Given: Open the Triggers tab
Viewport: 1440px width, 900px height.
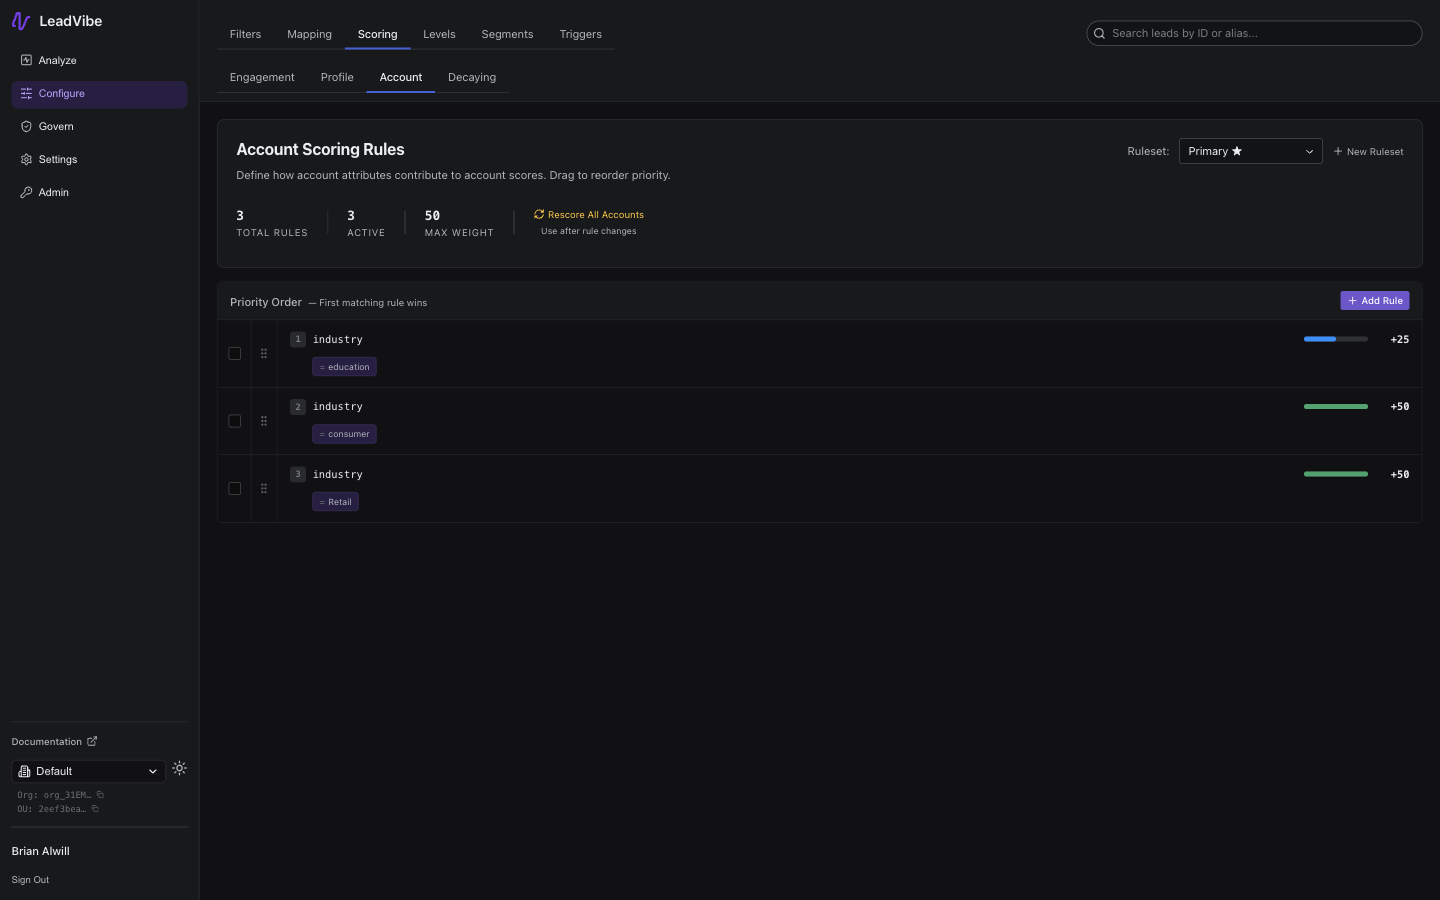Looking at the screenshot, I should [x=580, y=34].
